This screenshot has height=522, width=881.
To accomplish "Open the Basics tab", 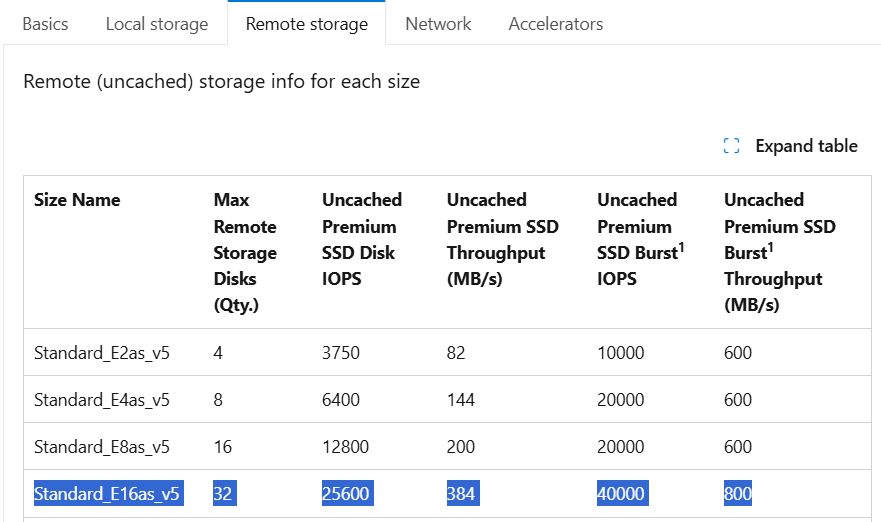I will tap(45, 24).
